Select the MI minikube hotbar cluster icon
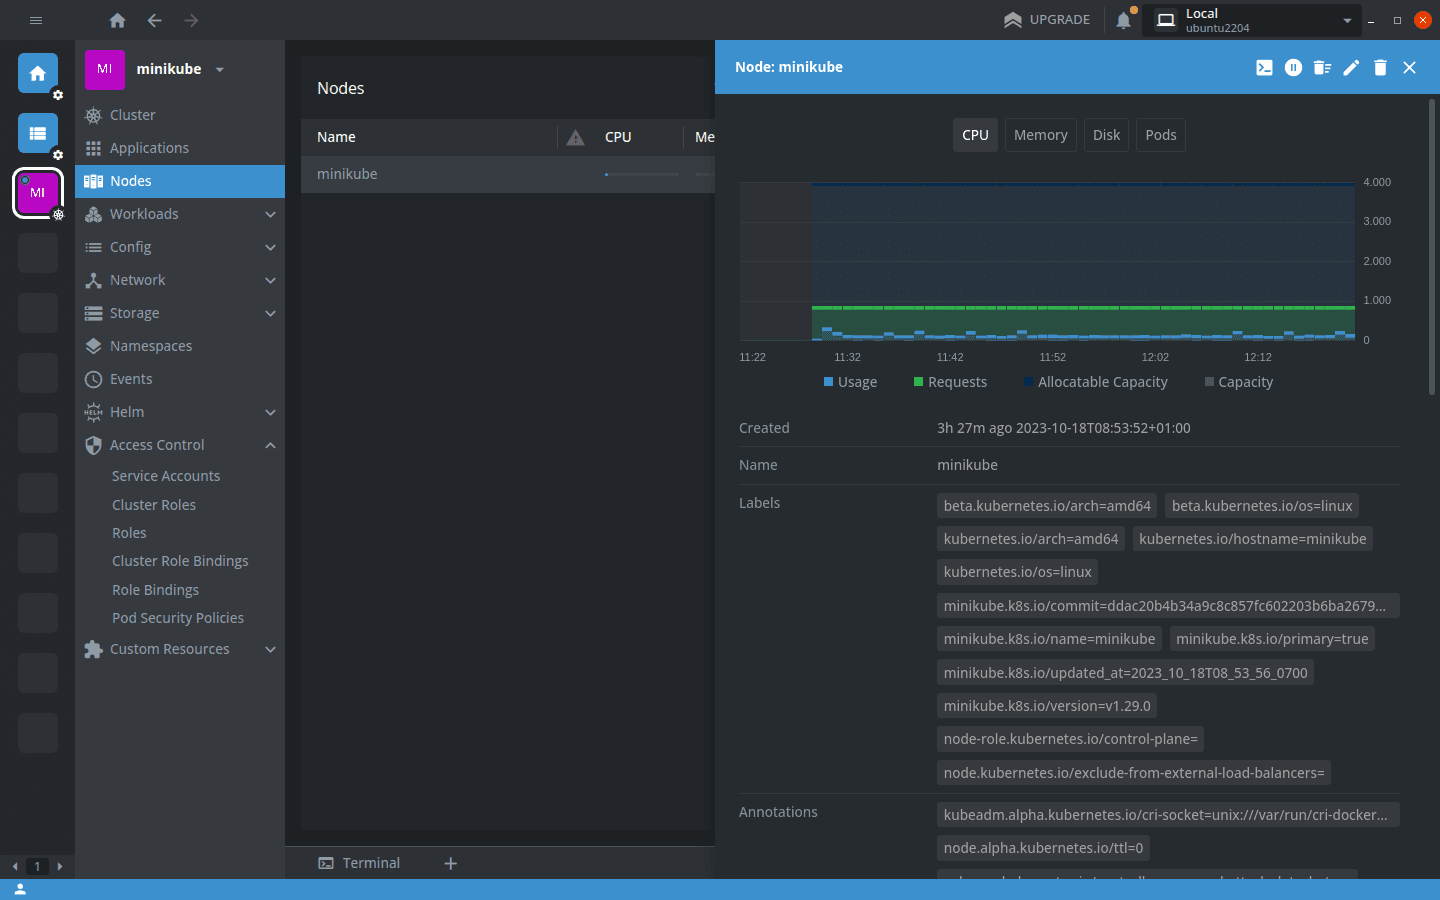The height and width of the screenshot is (900, 1440). (x=37, y=192)
